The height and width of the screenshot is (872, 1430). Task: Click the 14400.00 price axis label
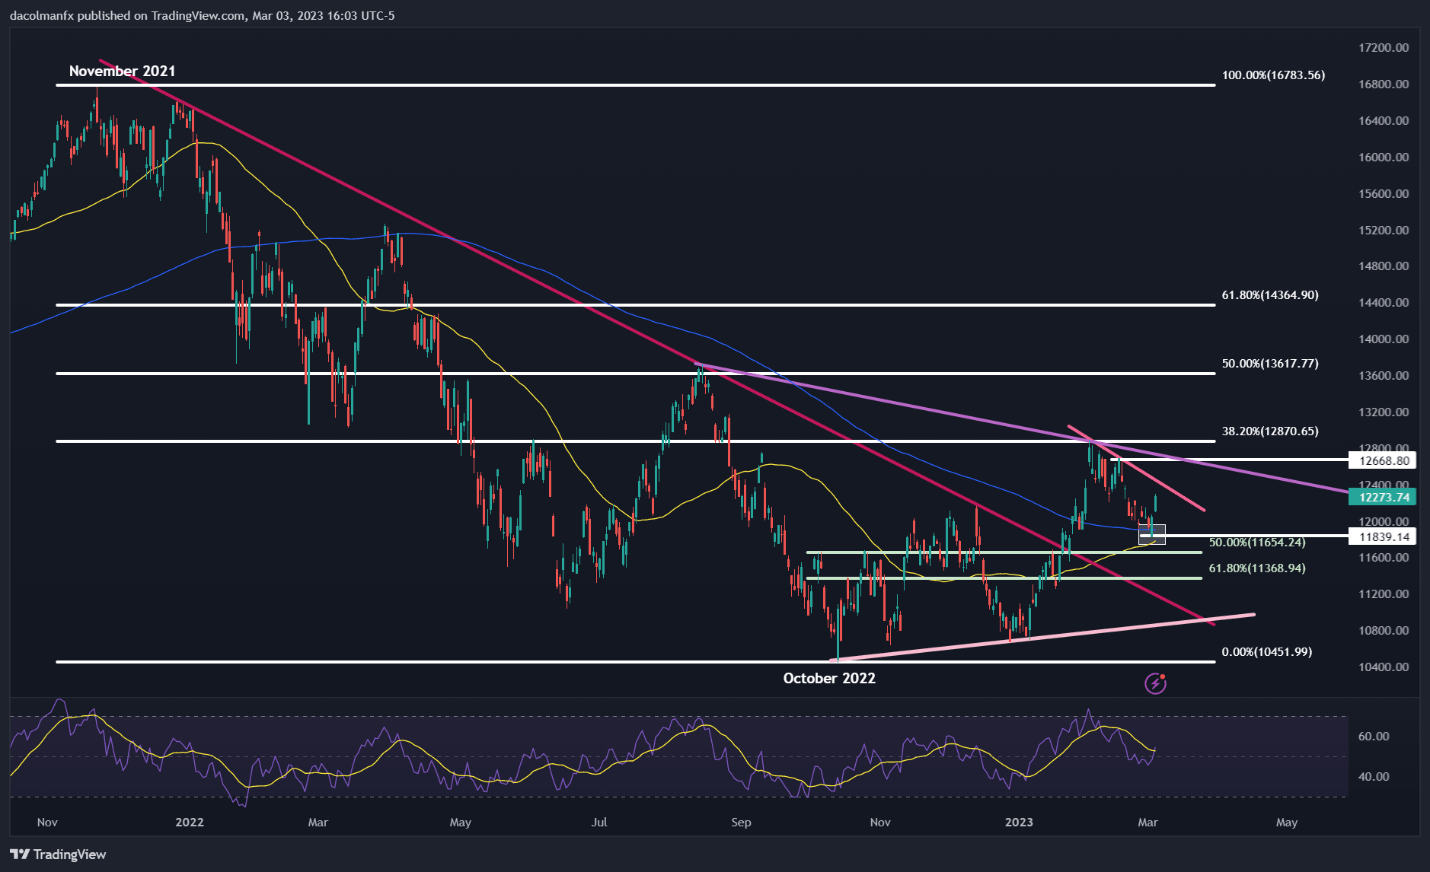click(1384, 303)
